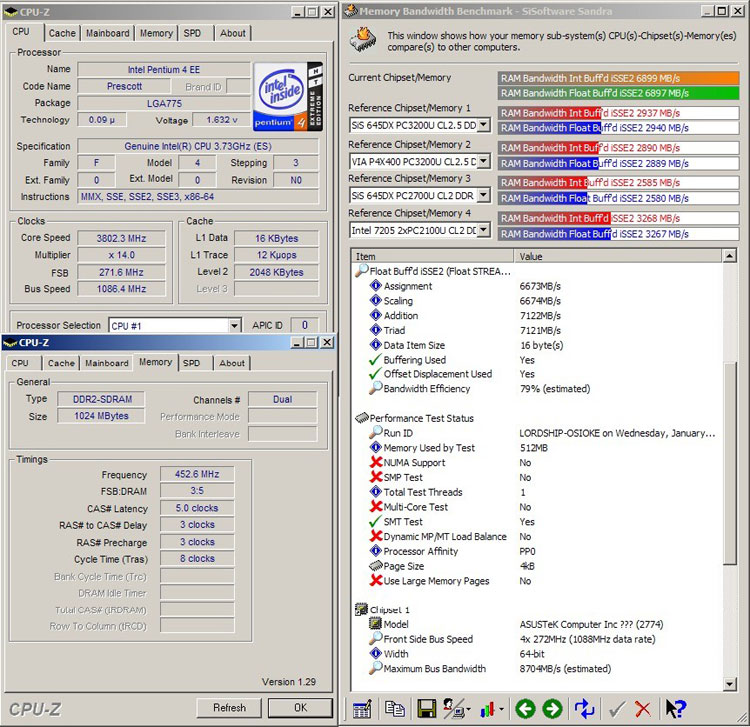Click the Bandwidth Efficiency magnifier icon

pos(375,388)
